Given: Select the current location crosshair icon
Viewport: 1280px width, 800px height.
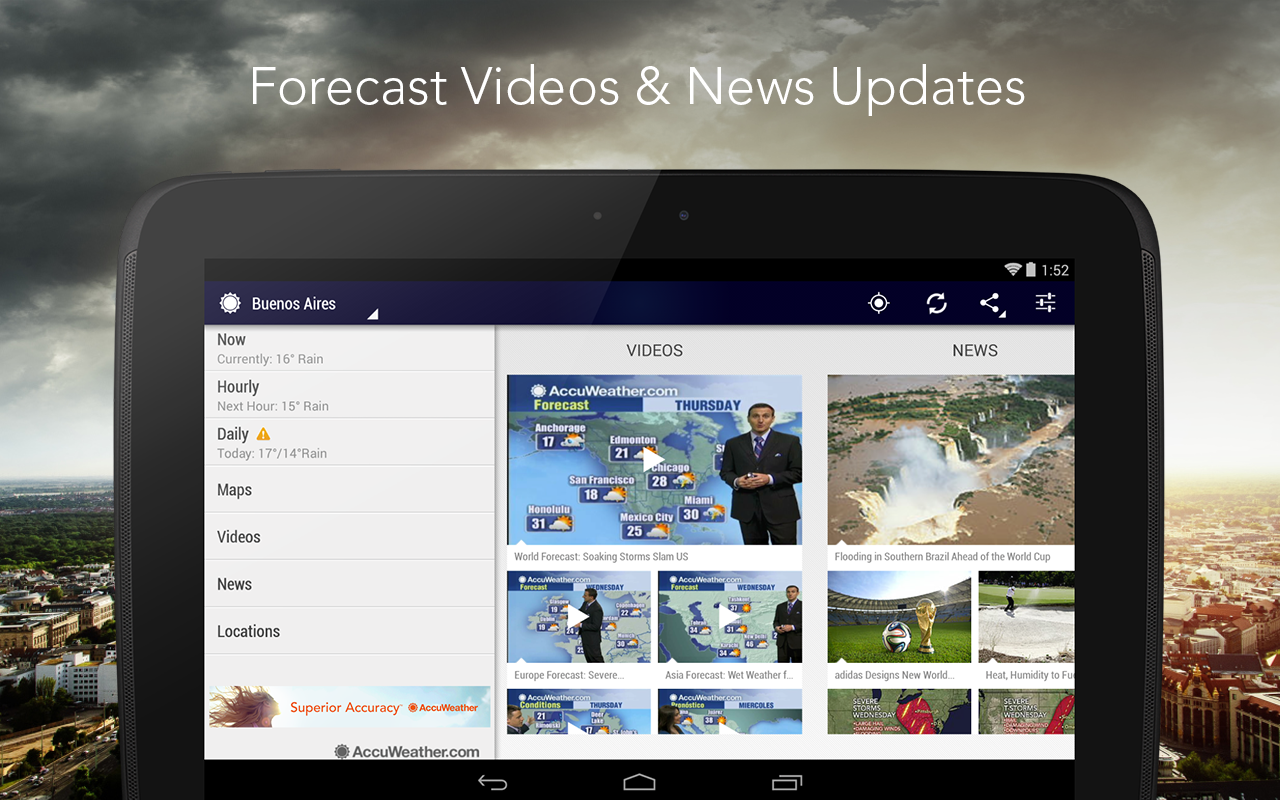Looking at the screenshot, I should [x=878, y=302].
